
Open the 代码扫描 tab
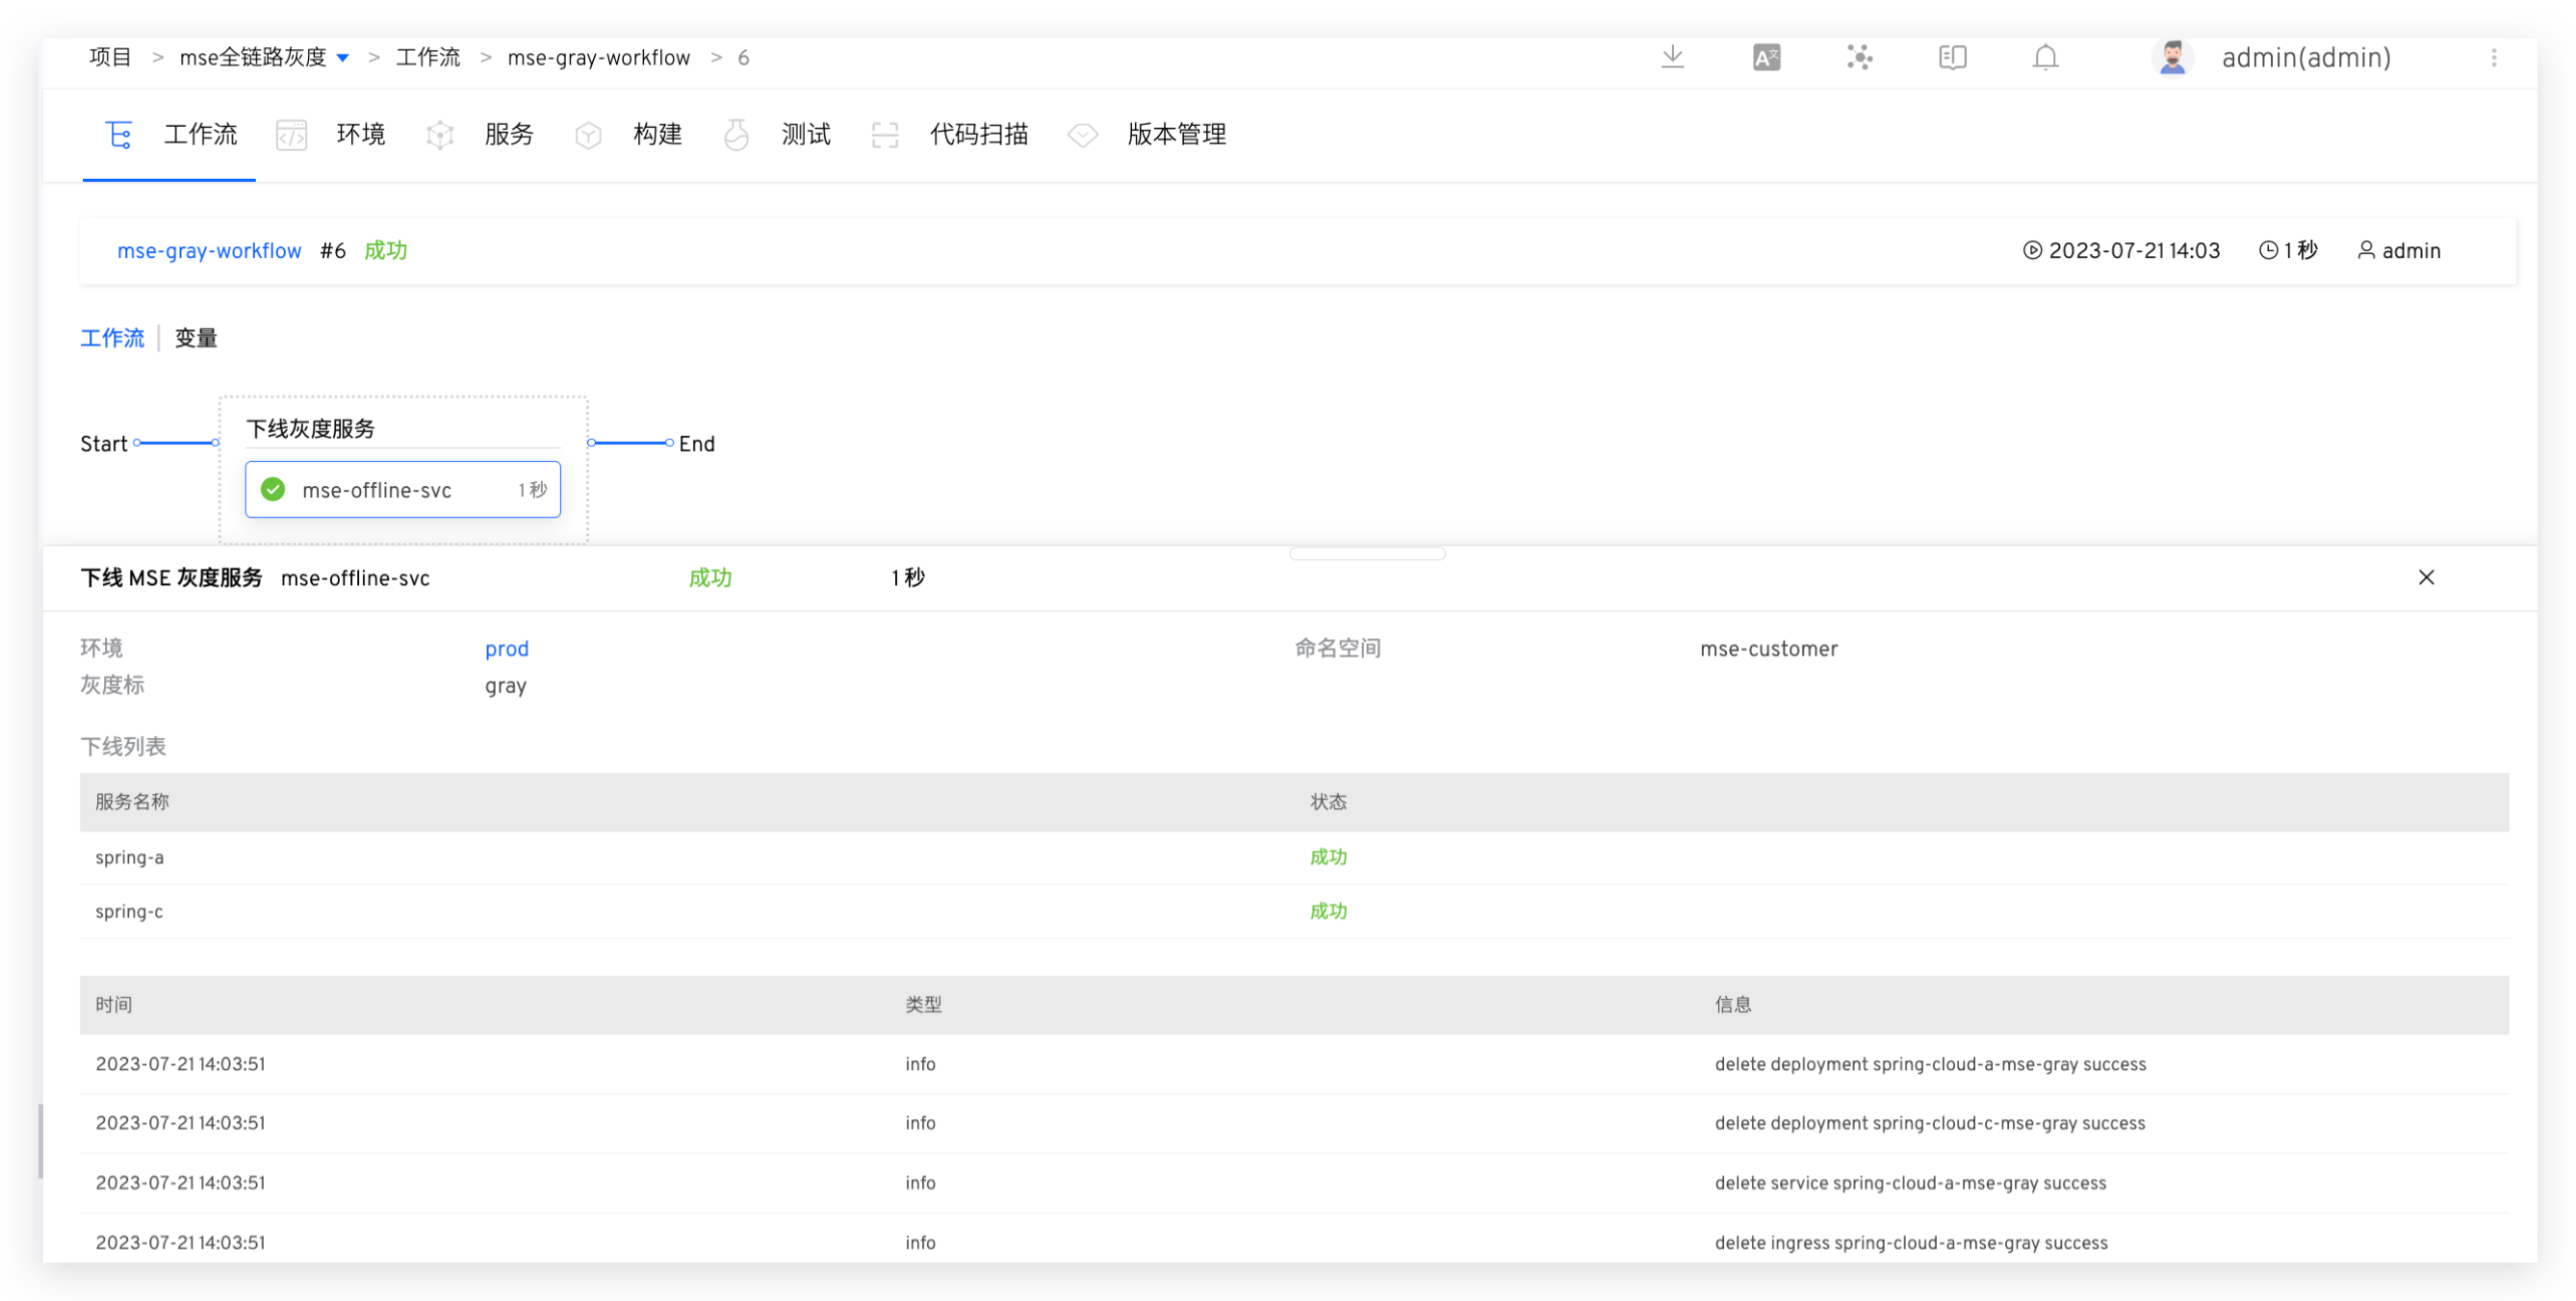[x=978, y=134]
